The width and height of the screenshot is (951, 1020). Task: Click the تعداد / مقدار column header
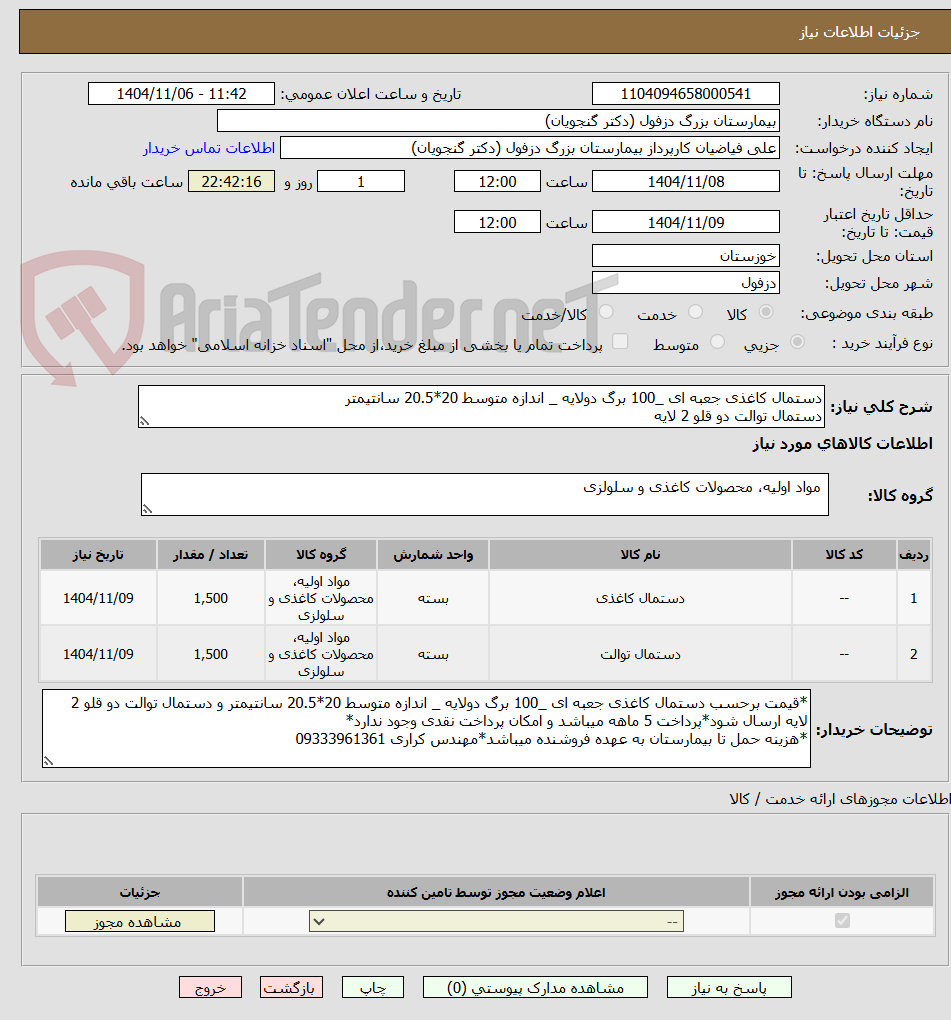click(x=210, y=555)
